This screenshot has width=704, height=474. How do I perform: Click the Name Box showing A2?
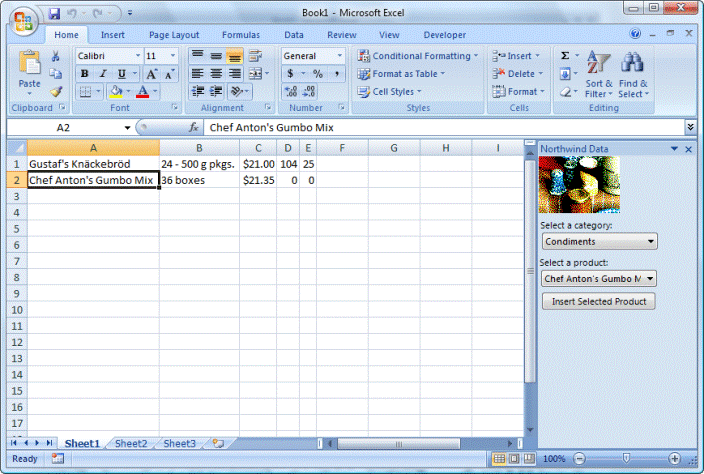[x=63, y=128]
